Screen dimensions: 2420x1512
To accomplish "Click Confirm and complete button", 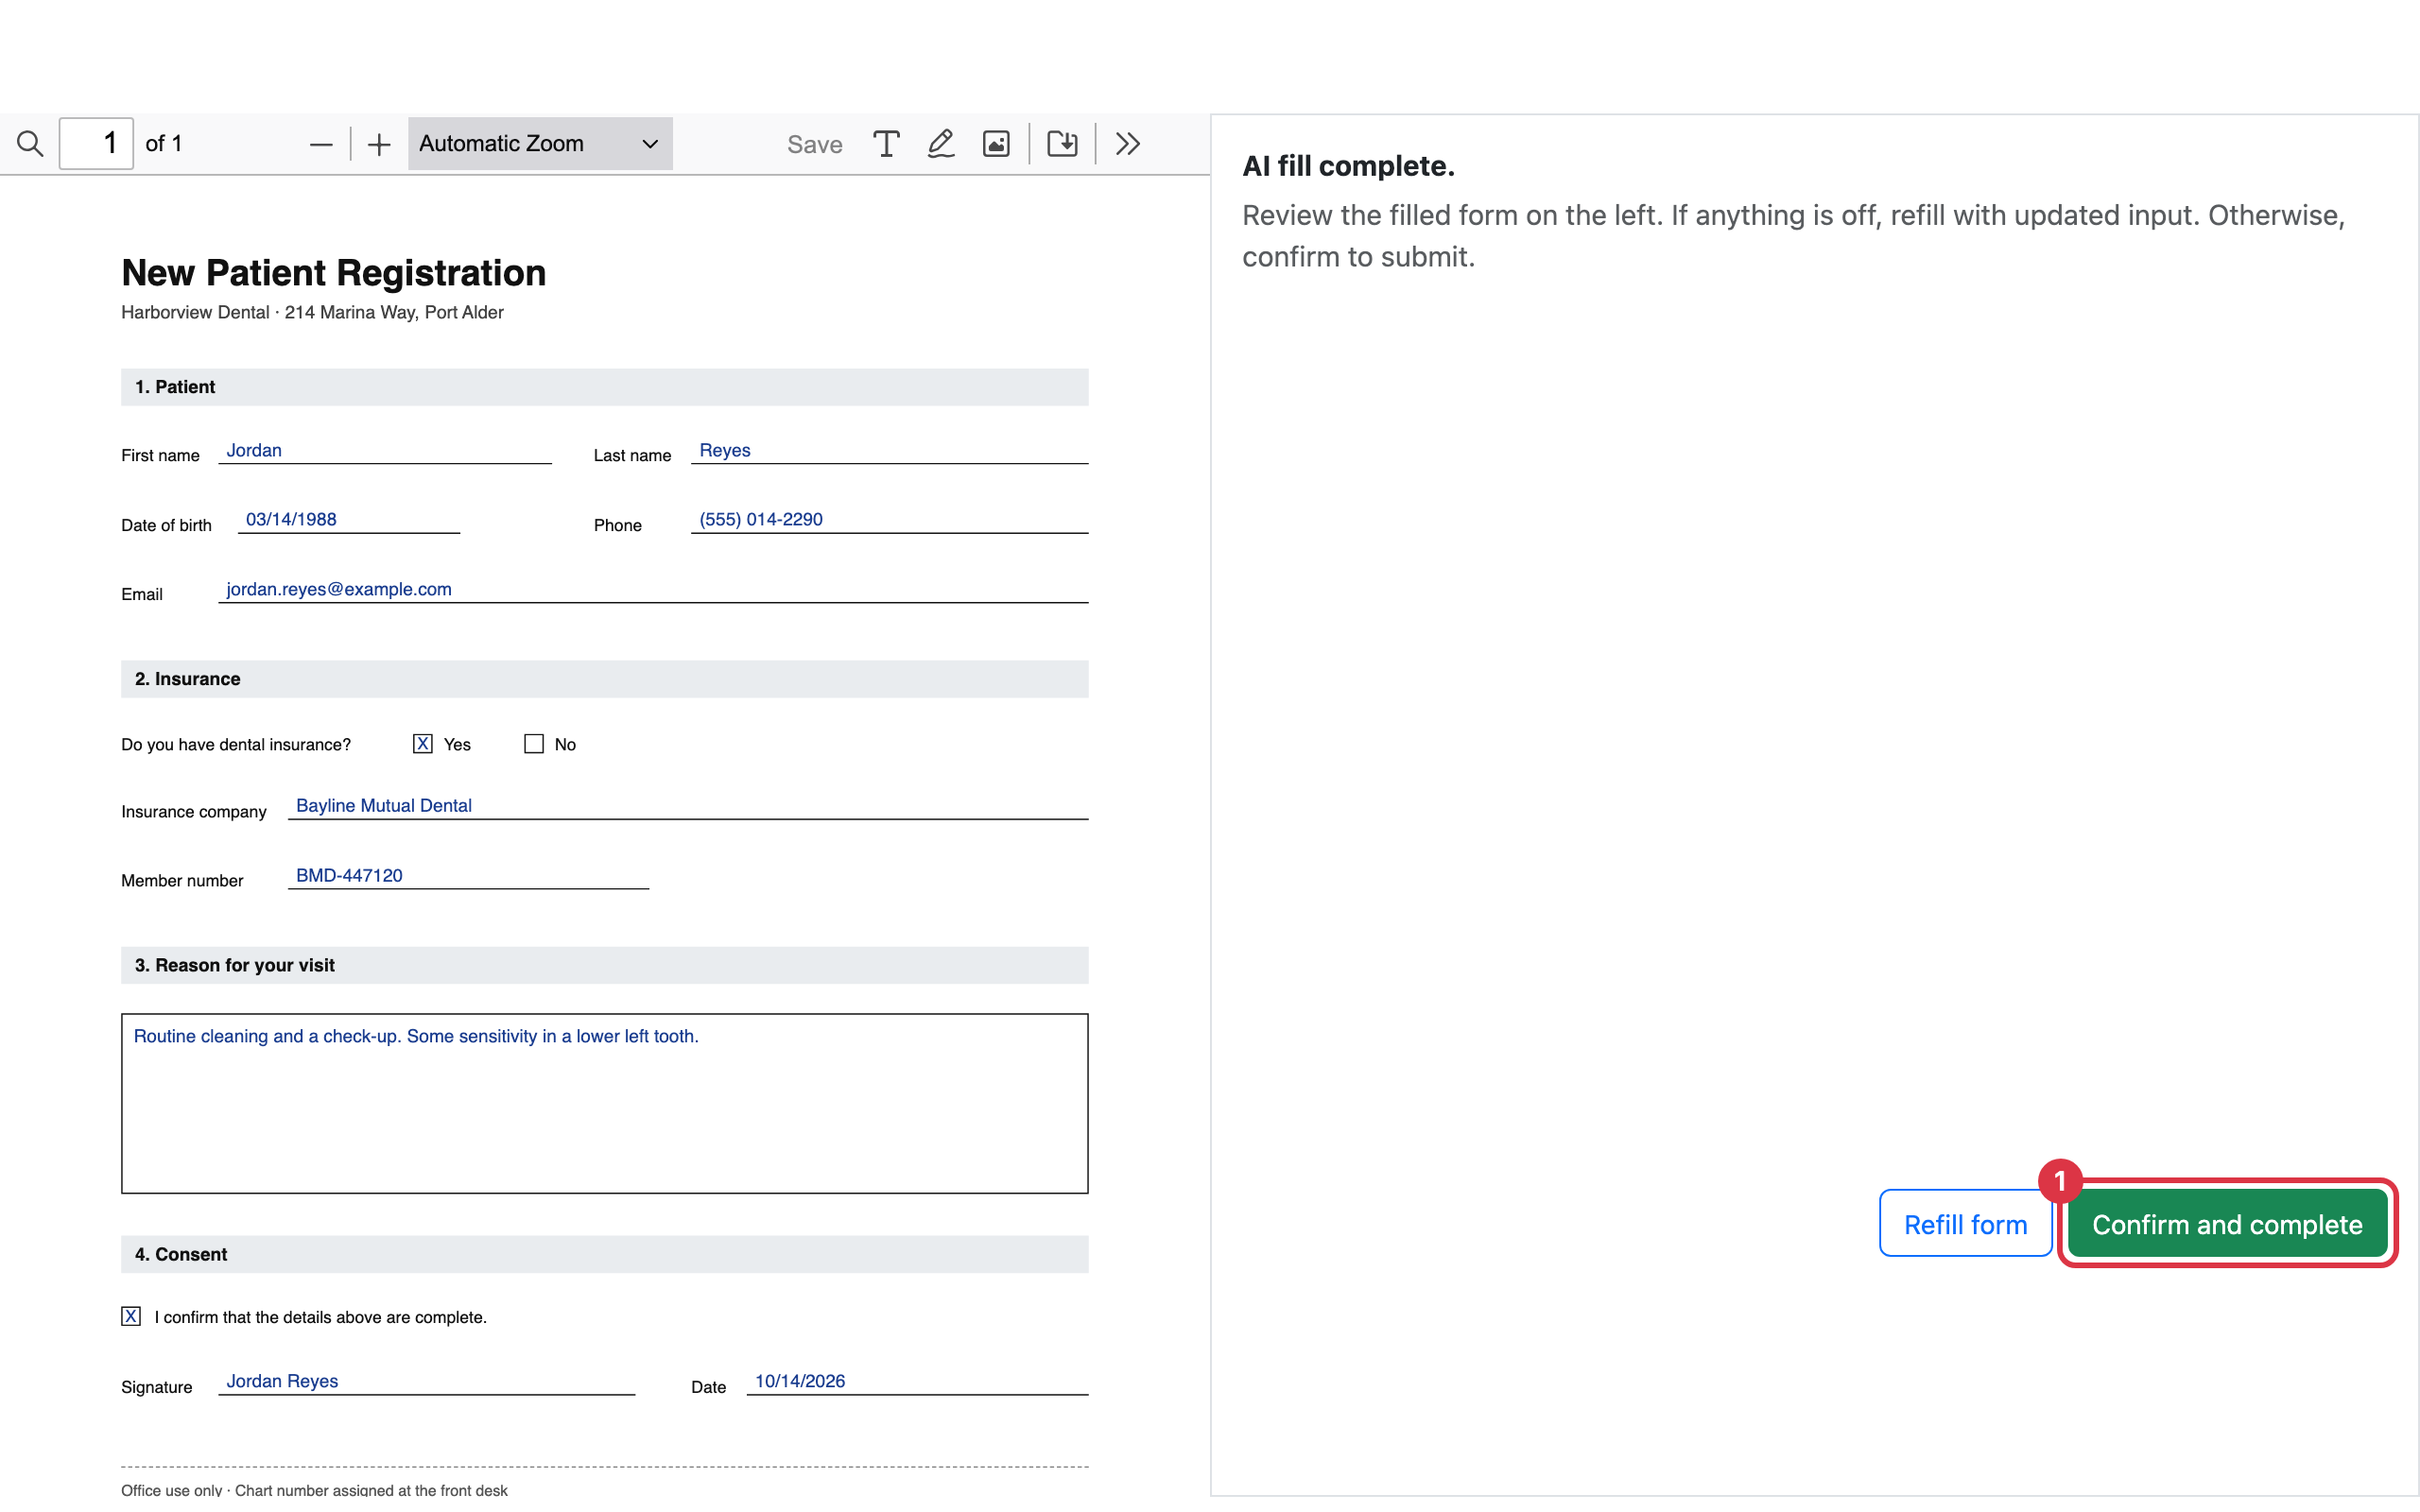I will click(x=2227, y=1224).
